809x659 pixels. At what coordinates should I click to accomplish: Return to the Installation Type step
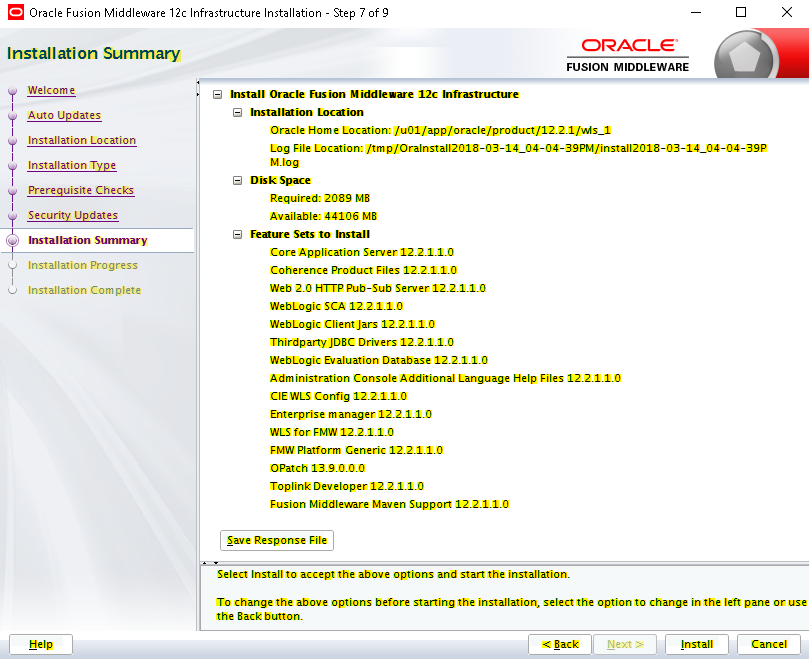click(x=72, y=165)
